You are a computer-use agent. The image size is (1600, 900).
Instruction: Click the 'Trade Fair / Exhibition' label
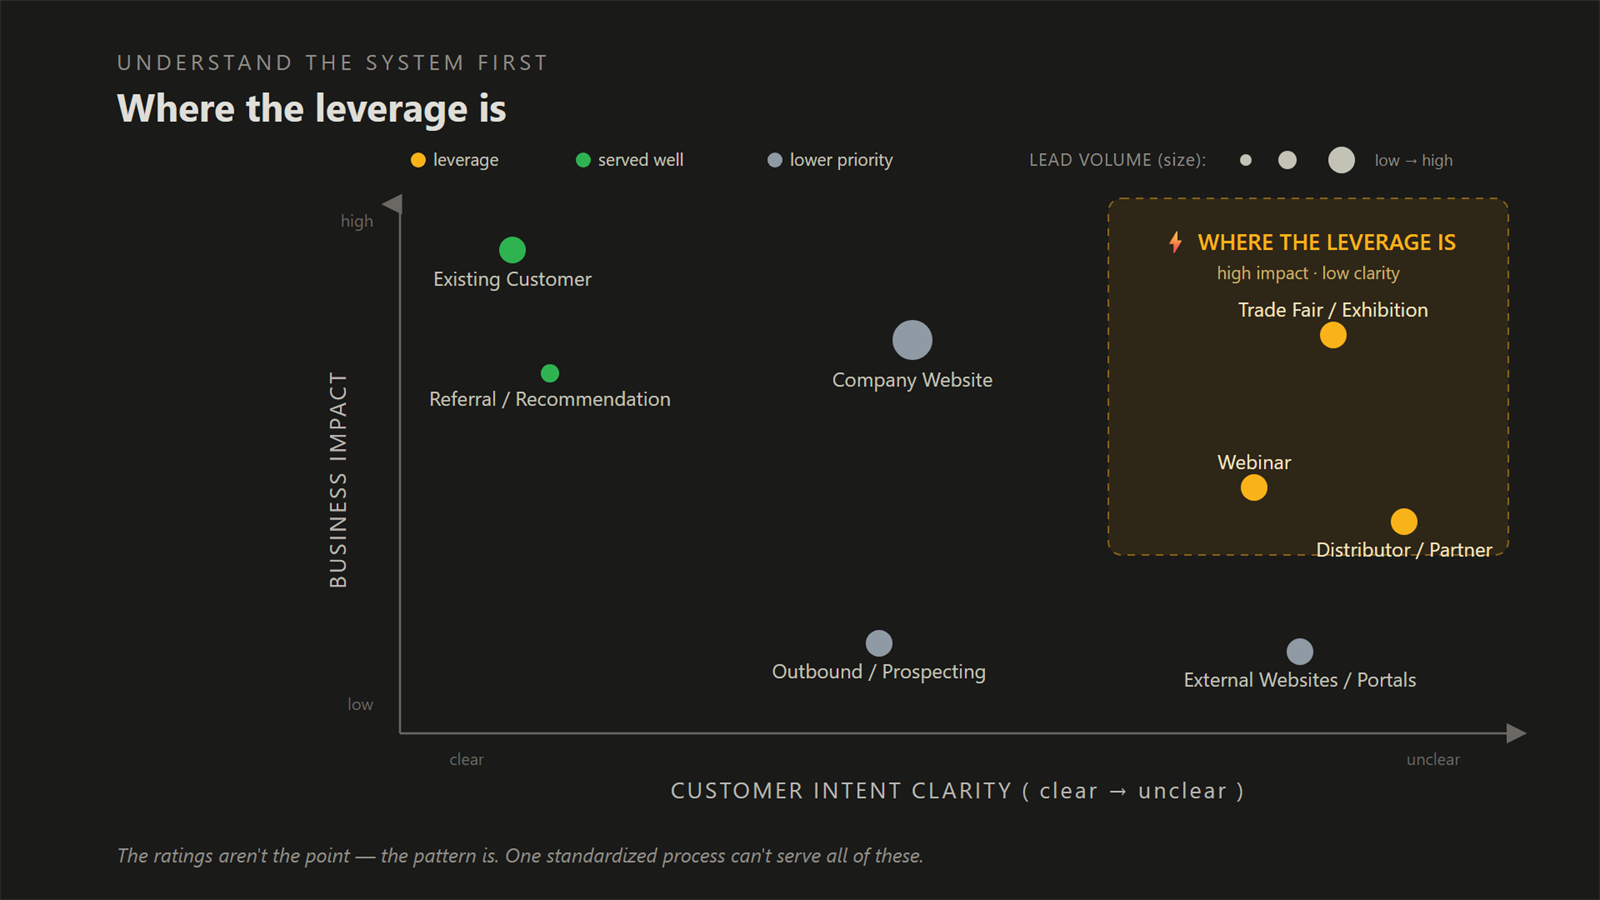click(1333, 310)
